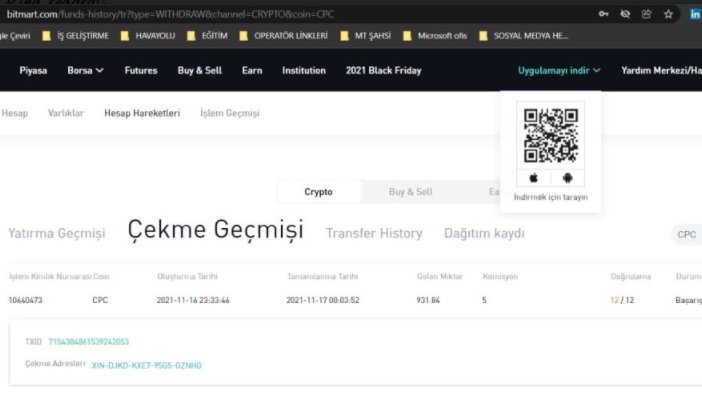Click the QR code image
Viewport: 702px width, 395px height.
551,135
